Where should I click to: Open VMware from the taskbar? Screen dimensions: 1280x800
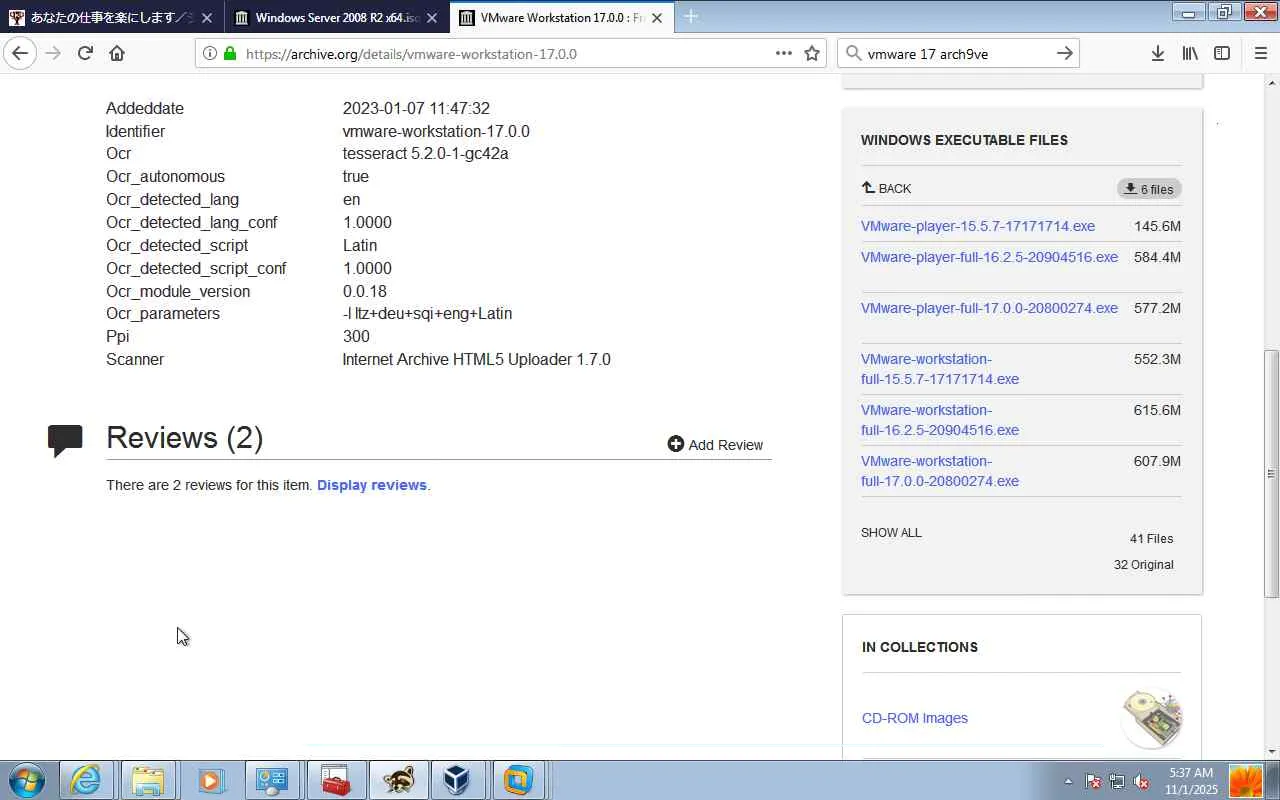pos(519,780)
